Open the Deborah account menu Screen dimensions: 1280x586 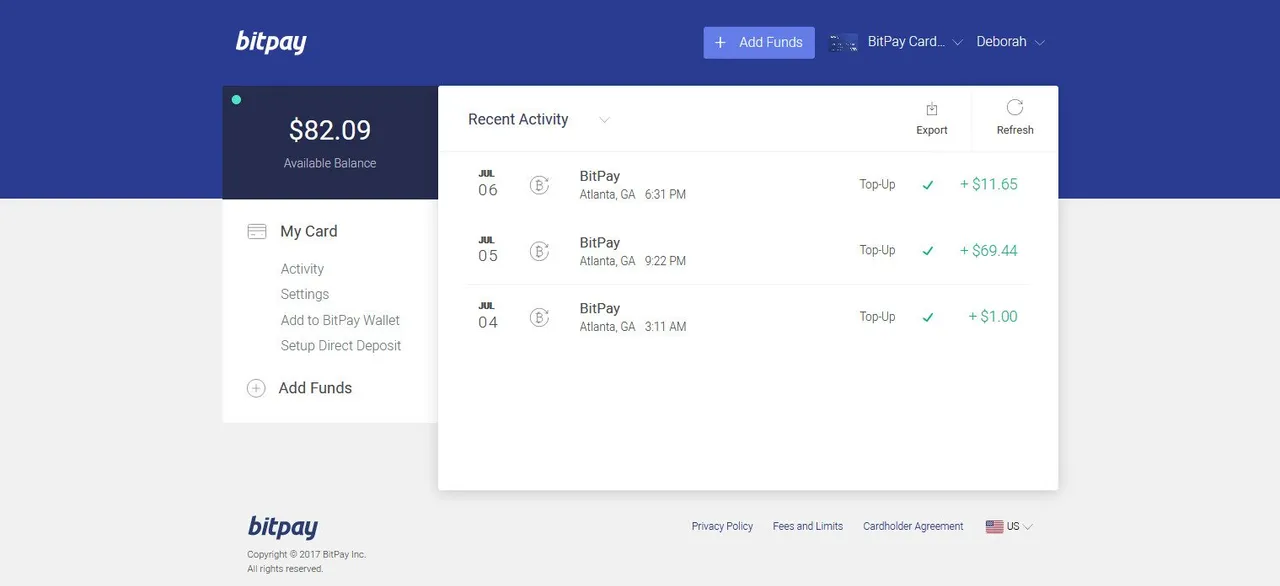coord(1010,42)
